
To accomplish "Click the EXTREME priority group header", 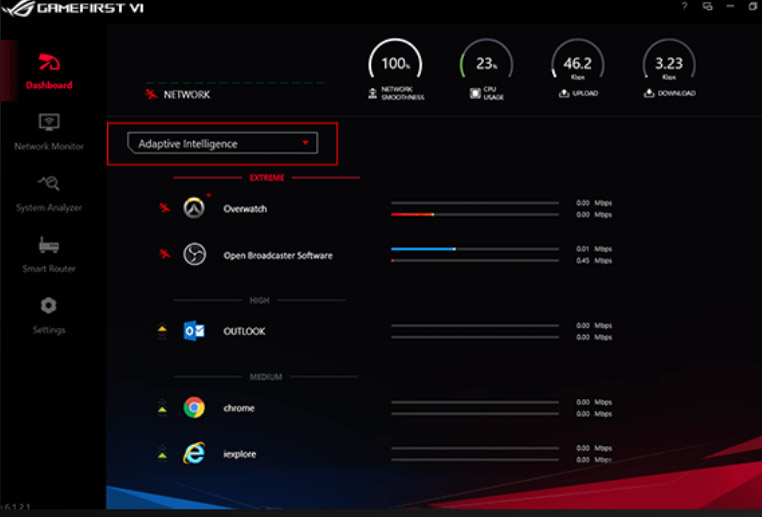I will tap(267, 178).
